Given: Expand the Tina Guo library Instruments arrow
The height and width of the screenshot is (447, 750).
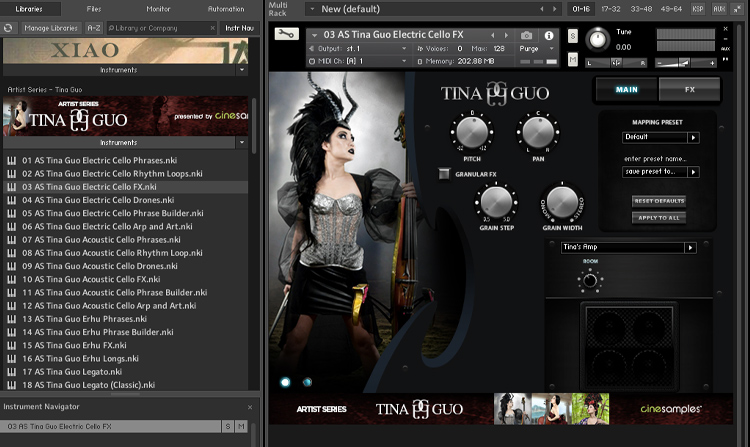Looking at the screenshot, I should coord(242,142).
